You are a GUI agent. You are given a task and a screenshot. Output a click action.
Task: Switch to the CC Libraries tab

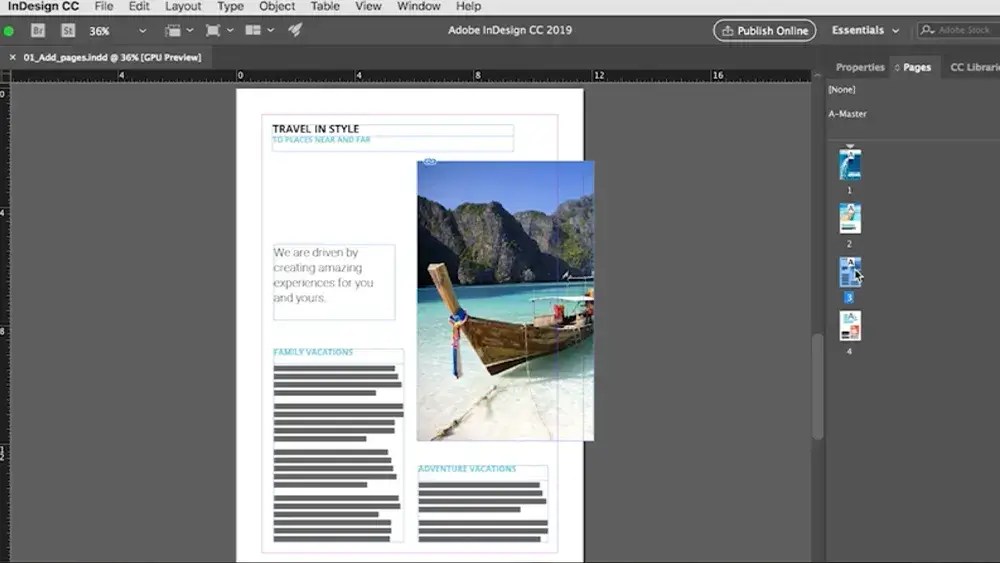974,67
